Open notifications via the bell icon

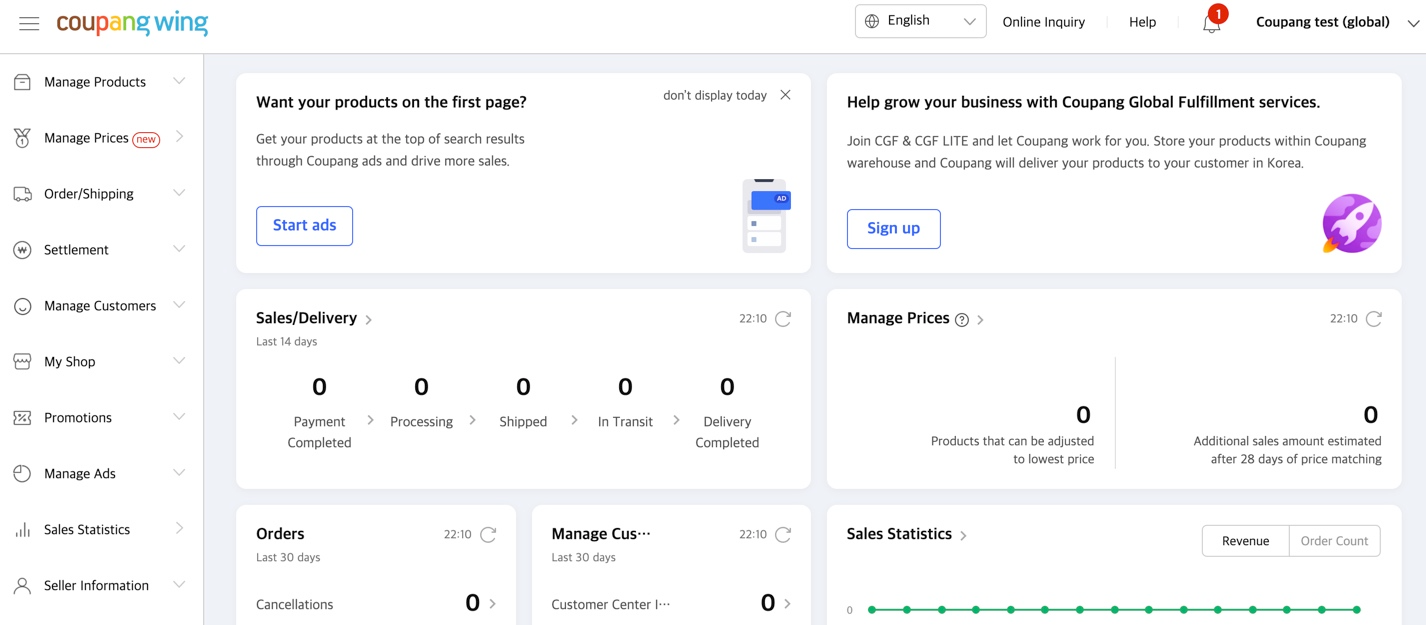[1211, 22]
